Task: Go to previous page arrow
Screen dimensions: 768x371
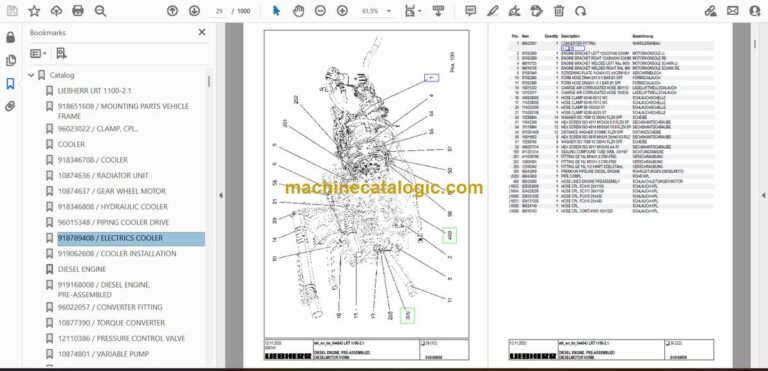Action: (x=172, y=11)
